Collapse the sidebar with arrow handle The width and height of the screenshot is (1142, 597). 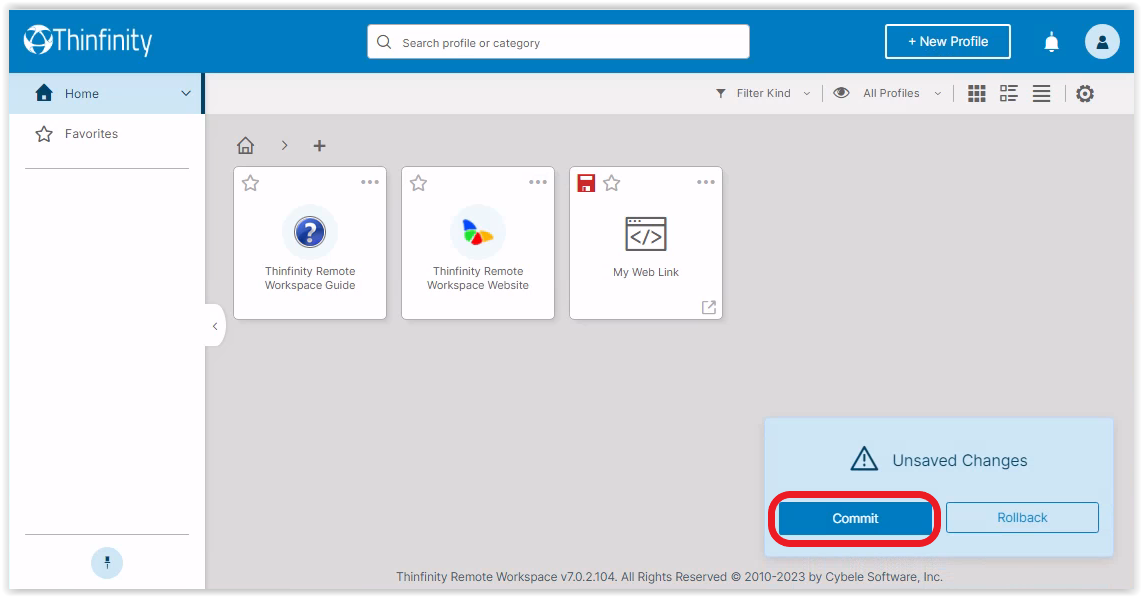click(x=215, y=325)
